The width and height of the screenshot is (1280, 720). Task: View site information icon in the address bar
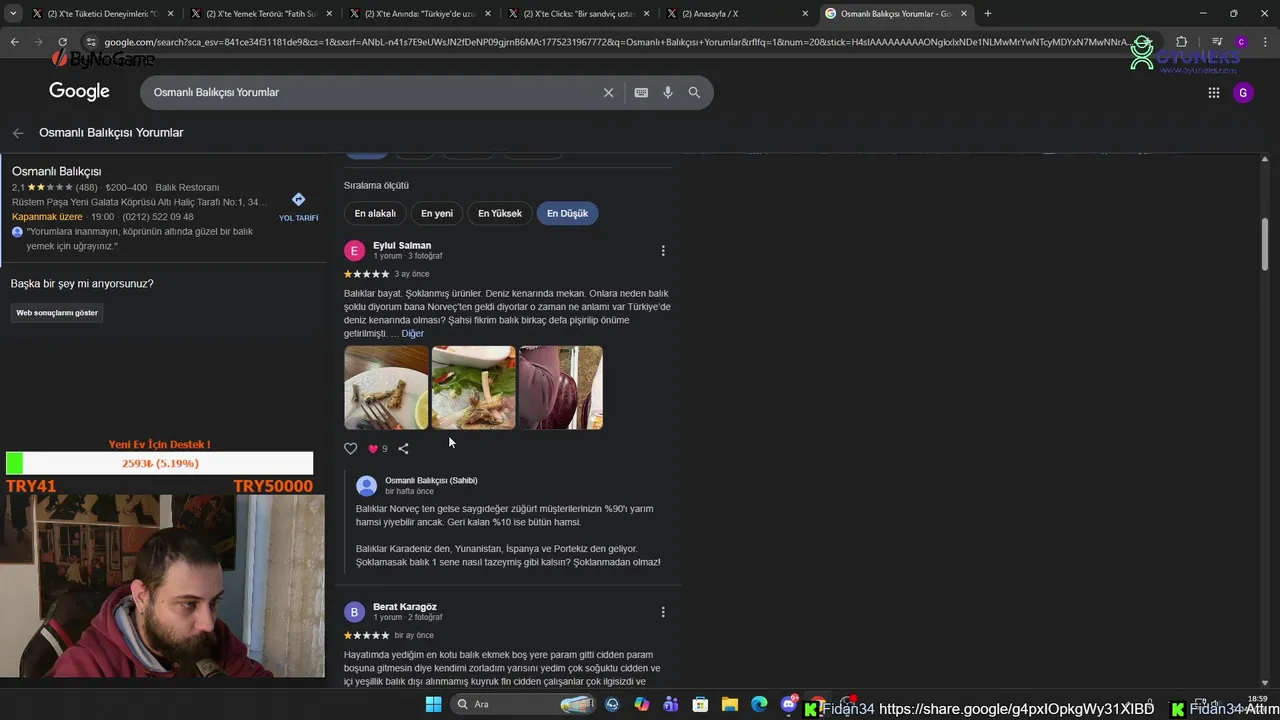(91, 42)
